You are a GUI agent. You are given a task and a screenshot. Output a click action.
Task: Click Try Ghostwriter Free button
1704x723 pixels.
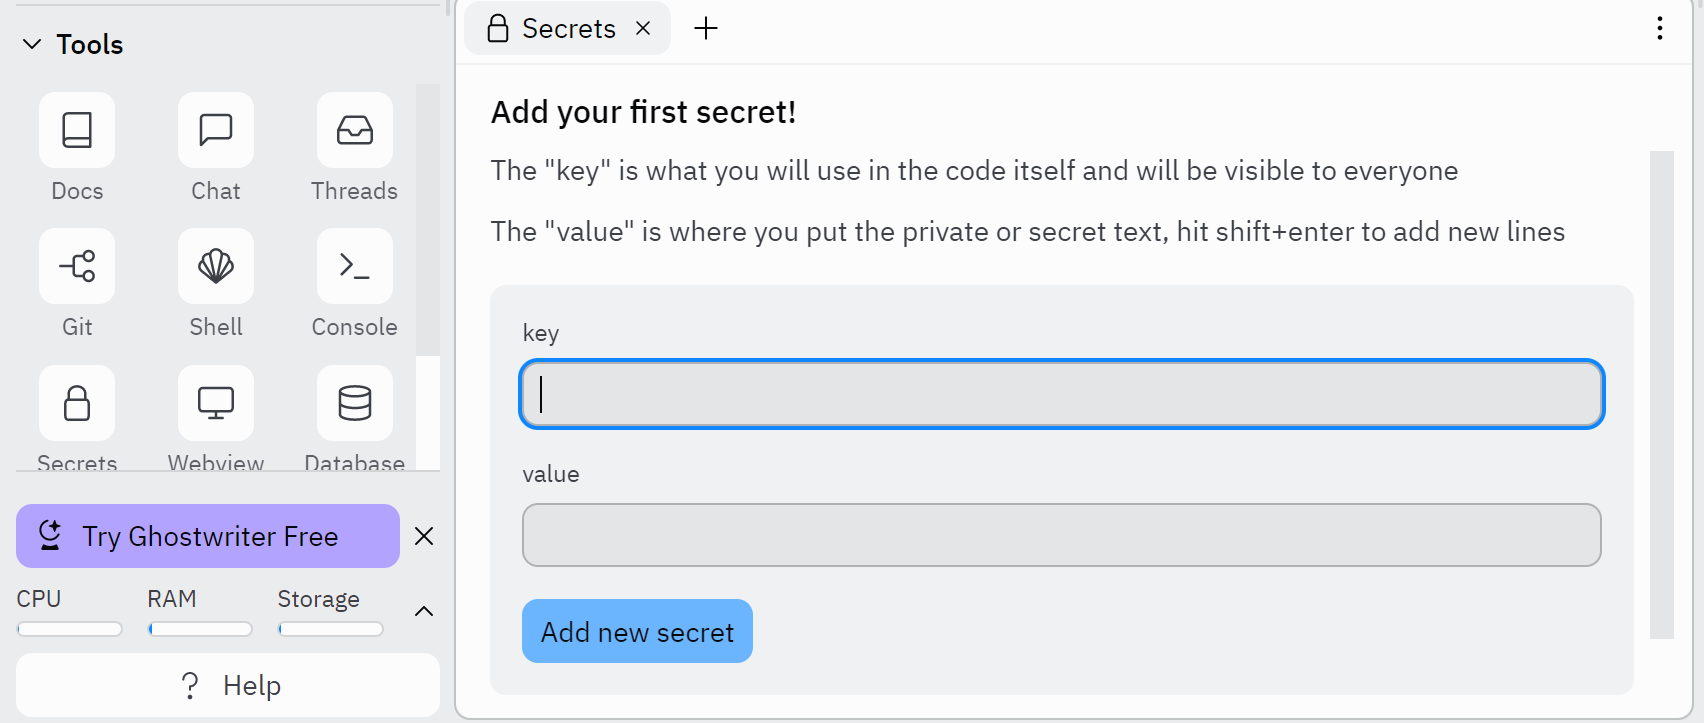(x=208, y=536)
